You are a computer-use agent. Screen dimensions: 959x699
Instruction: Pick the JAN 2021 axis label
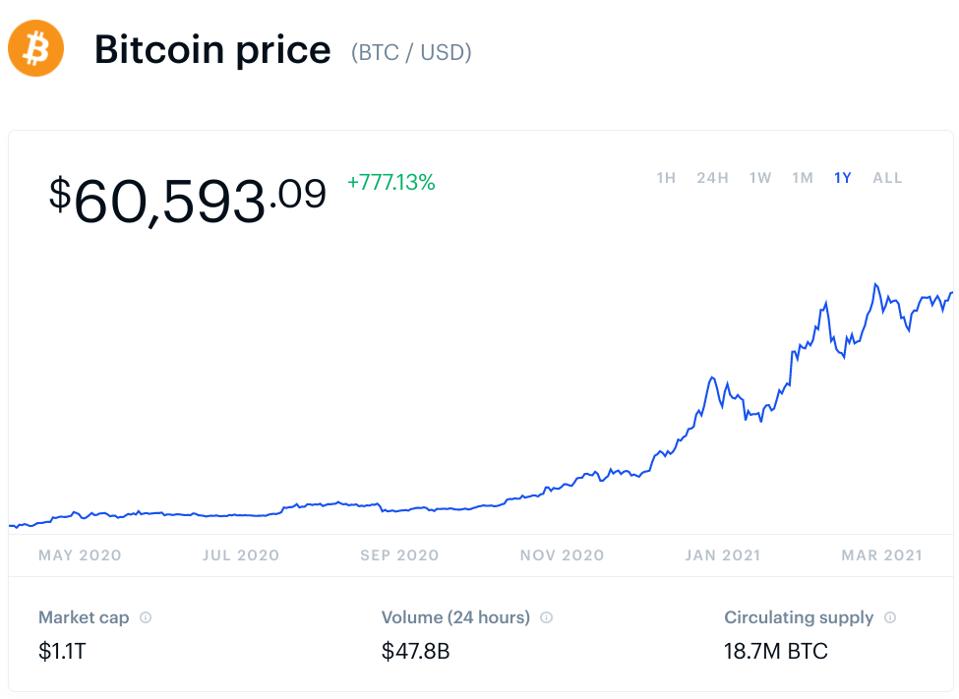pos(722,555)
